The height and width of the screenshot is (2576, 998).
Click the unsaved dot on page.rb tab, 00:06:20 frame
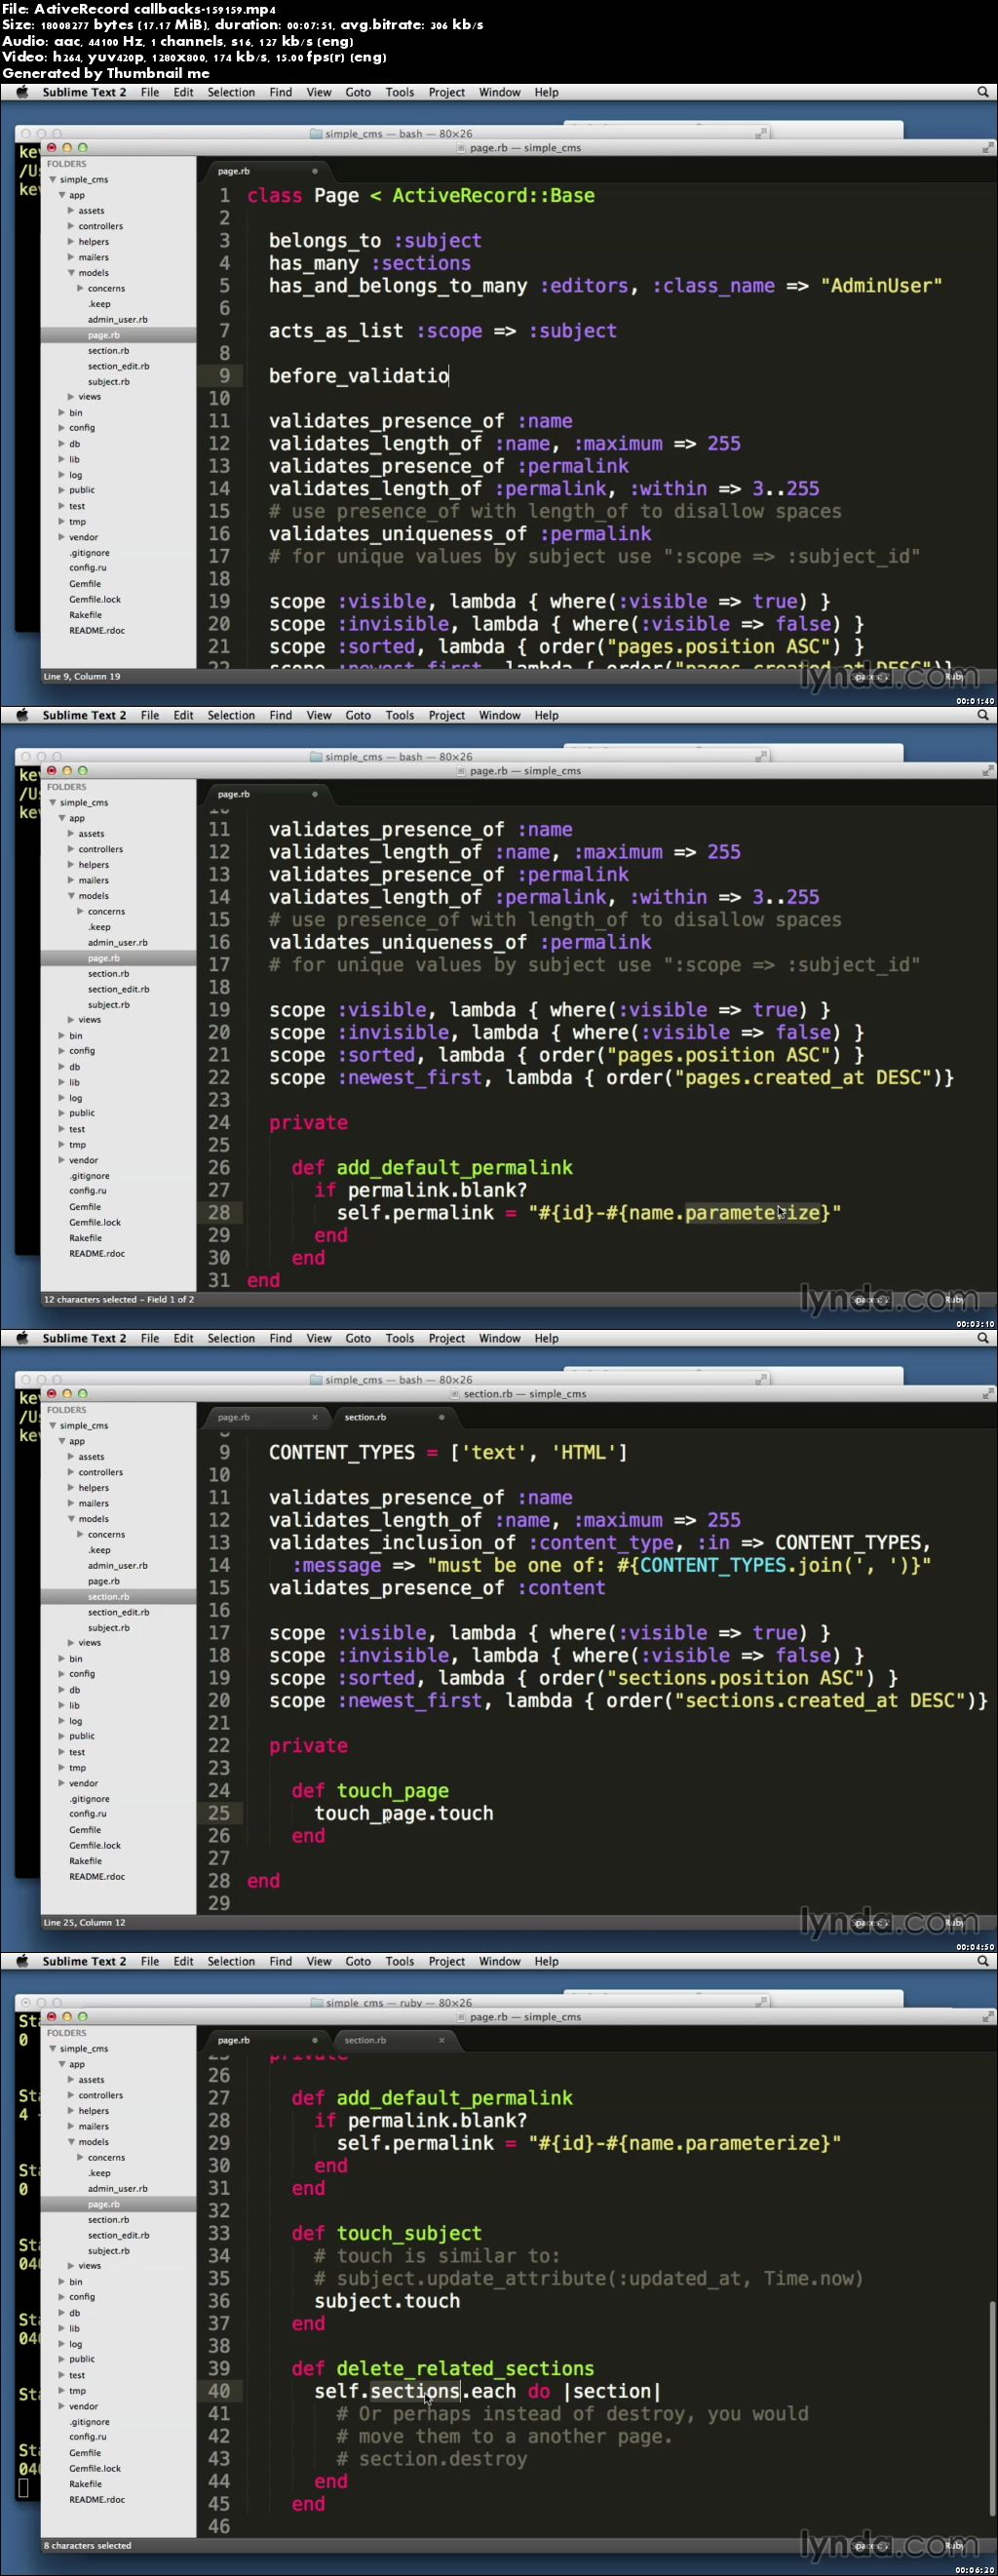click(x=314, y=2040)
